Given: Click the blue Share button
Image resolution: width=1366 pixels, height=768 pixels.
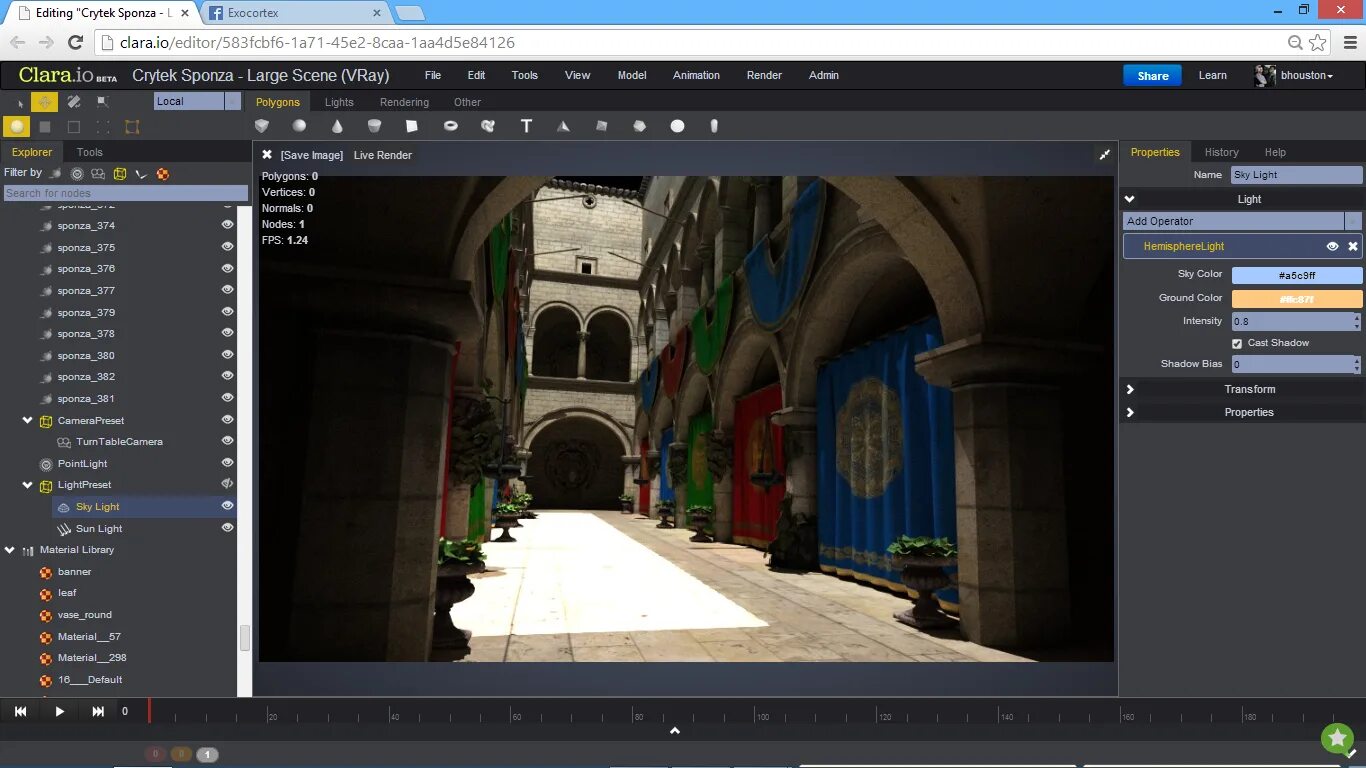Looking at the screenshot, I should coord(1152,76).
